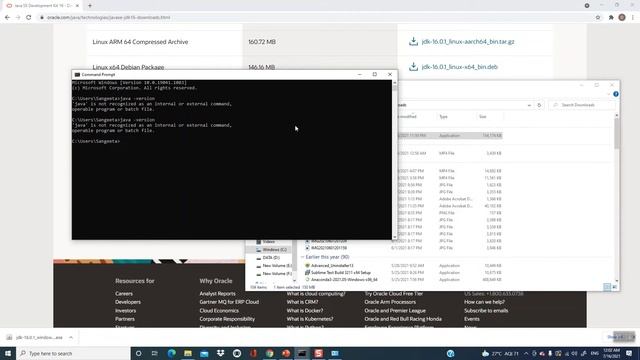Close the Java SE Development Kit tab
640x360 pixels.
tap(78, 6)
